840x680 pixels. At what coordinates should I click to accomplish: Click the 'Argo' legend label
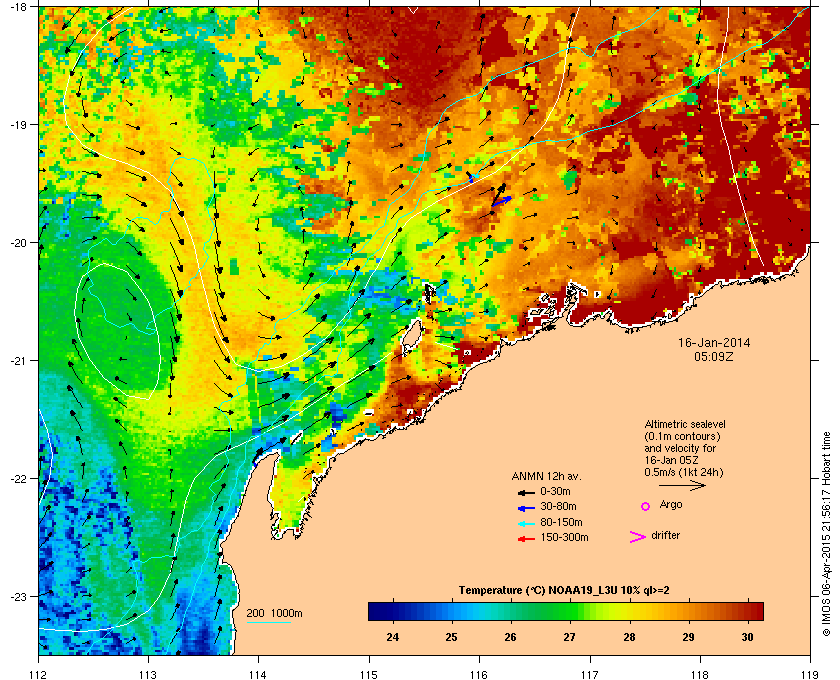pos(671,505)
